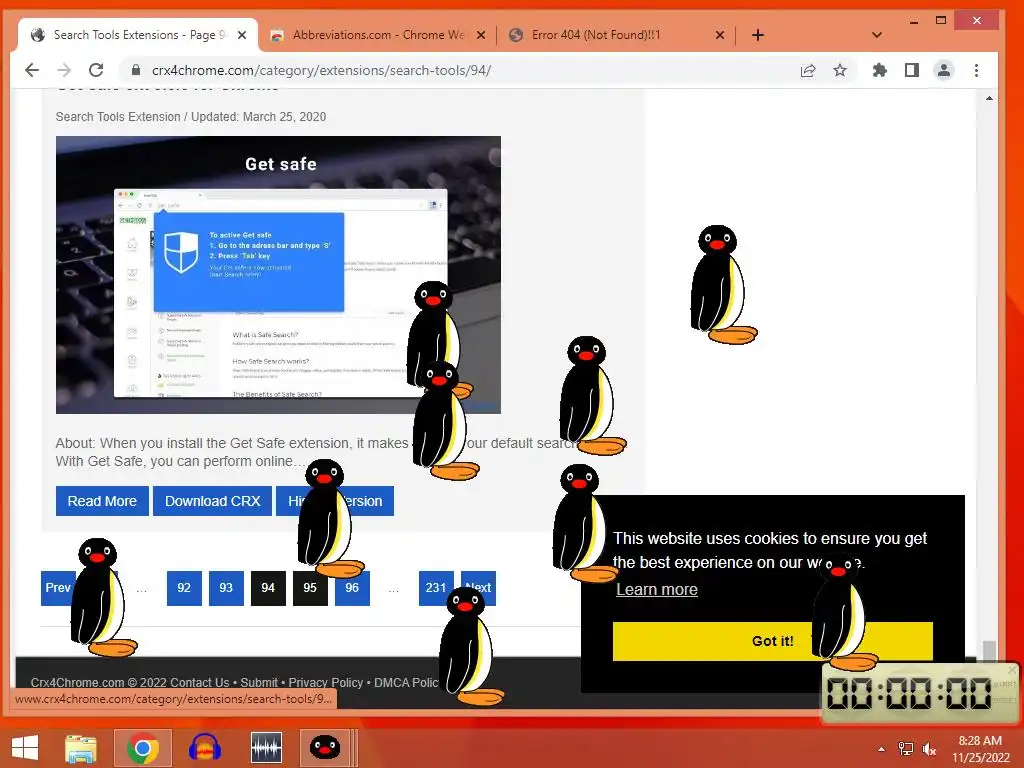
Task: Open the cookie Learn more link
Action: click(x=657, y=589)
